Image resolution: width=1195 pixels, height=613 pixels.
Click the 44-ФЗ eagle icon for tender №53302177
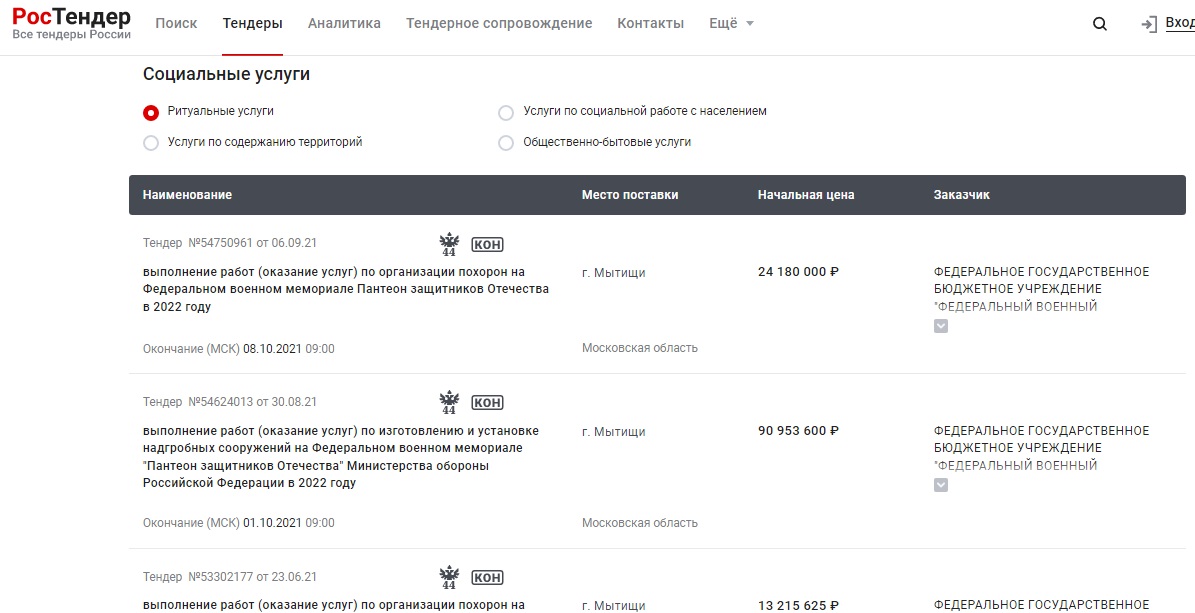point(449,577)
